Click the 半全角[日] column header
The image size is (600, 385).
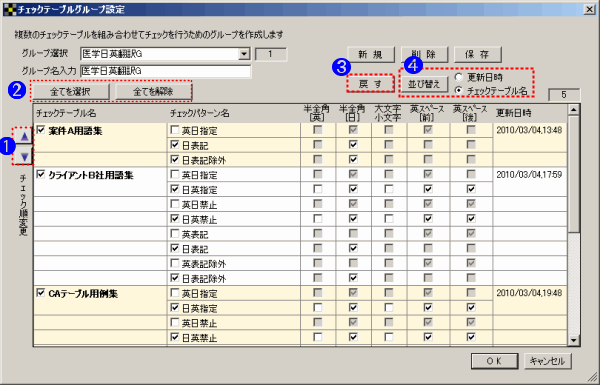click(x=354, y=113)
